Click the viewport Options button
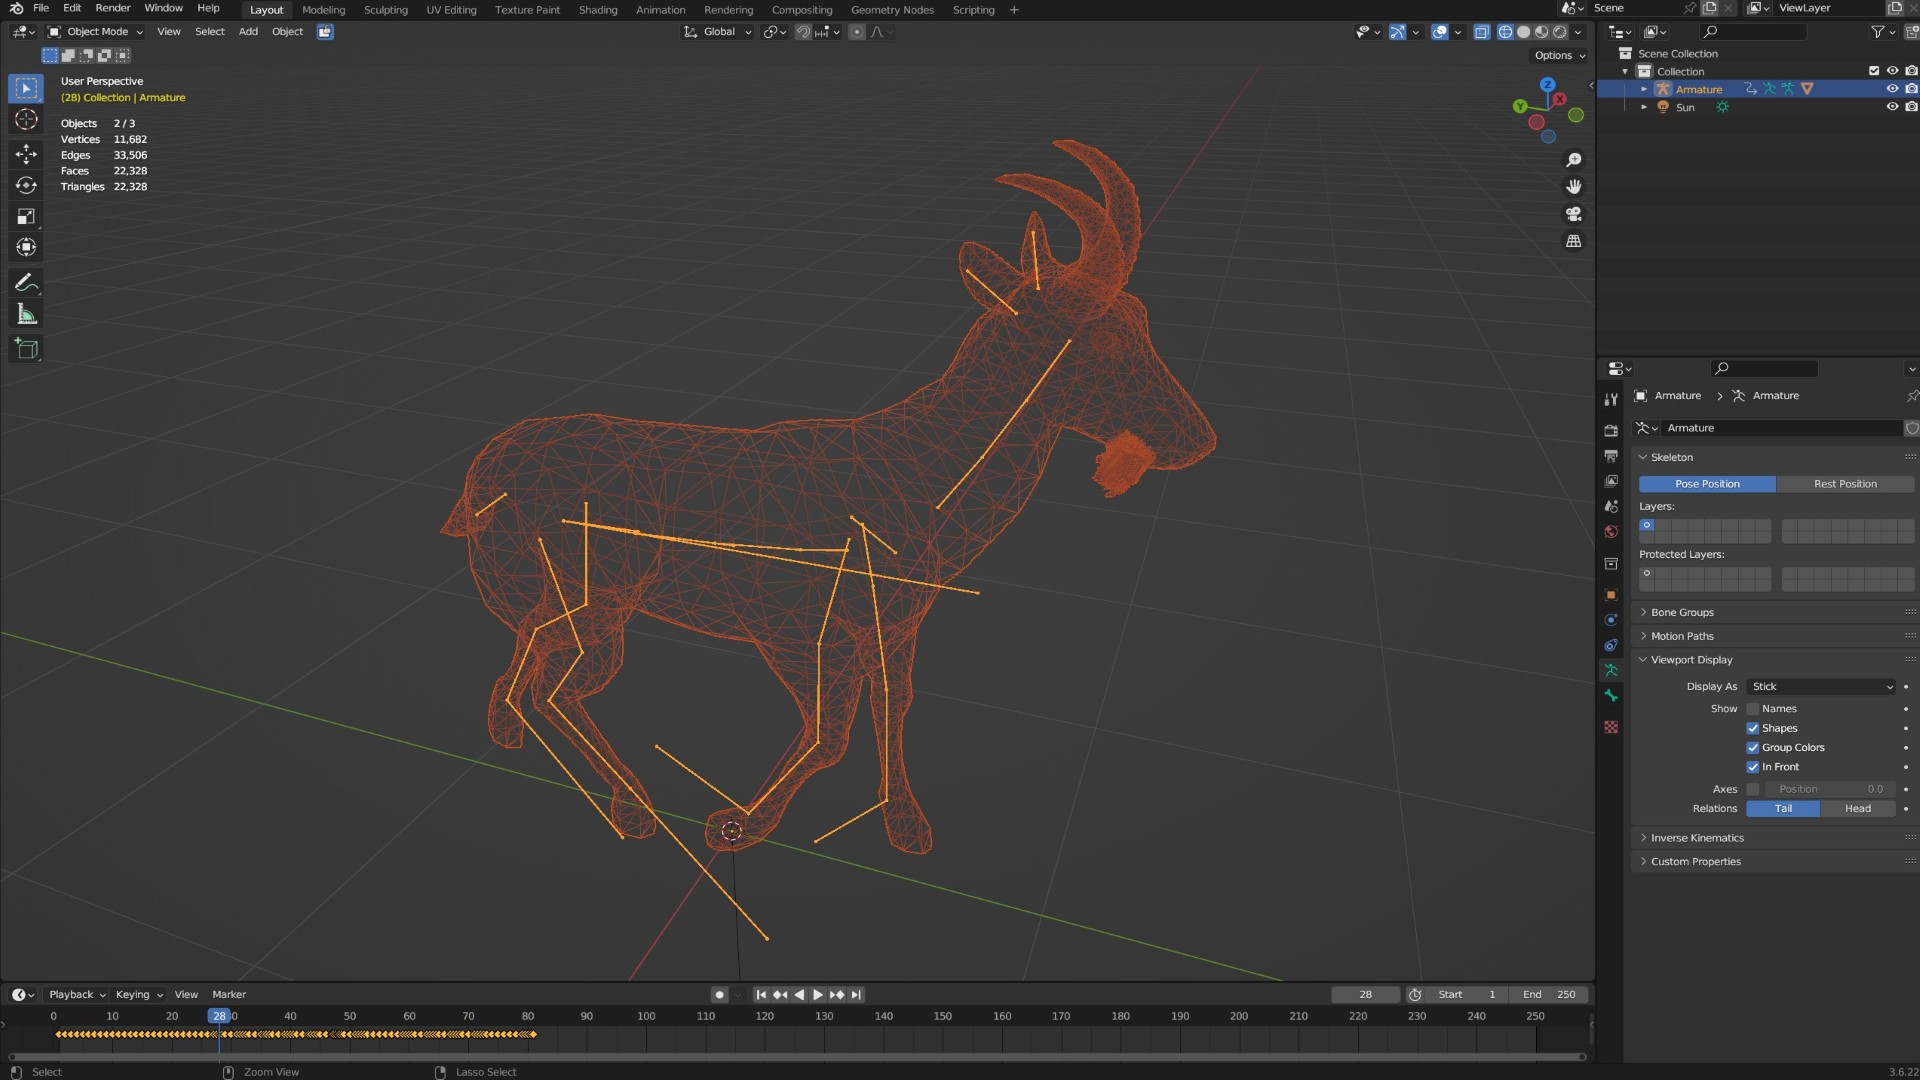This screenshot has height=1080, width=1920. tap(1559, 56)
